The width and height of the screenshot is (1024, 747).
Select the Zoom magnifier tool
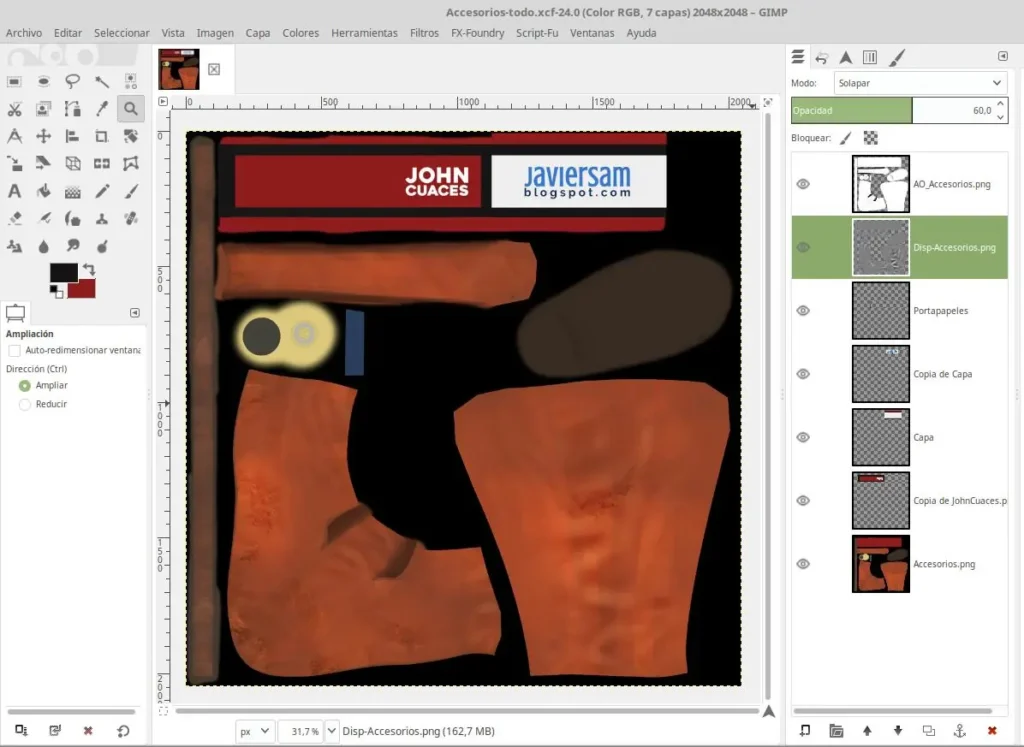tap(131, 108)
